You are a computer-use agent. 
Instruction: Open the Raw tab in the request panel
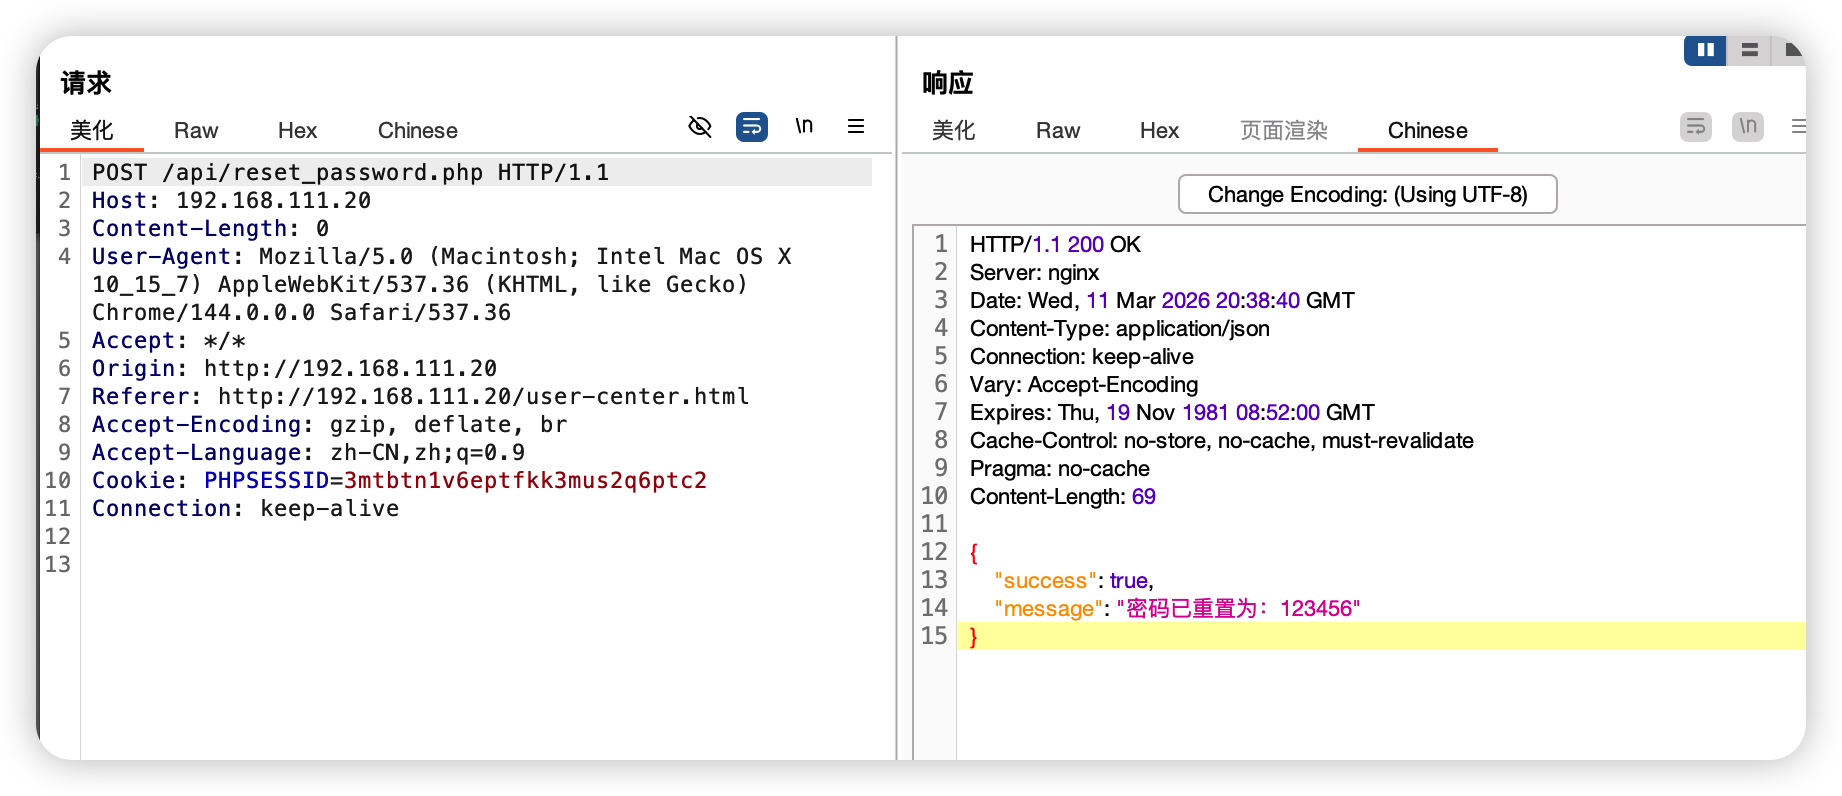coord(196,131)
